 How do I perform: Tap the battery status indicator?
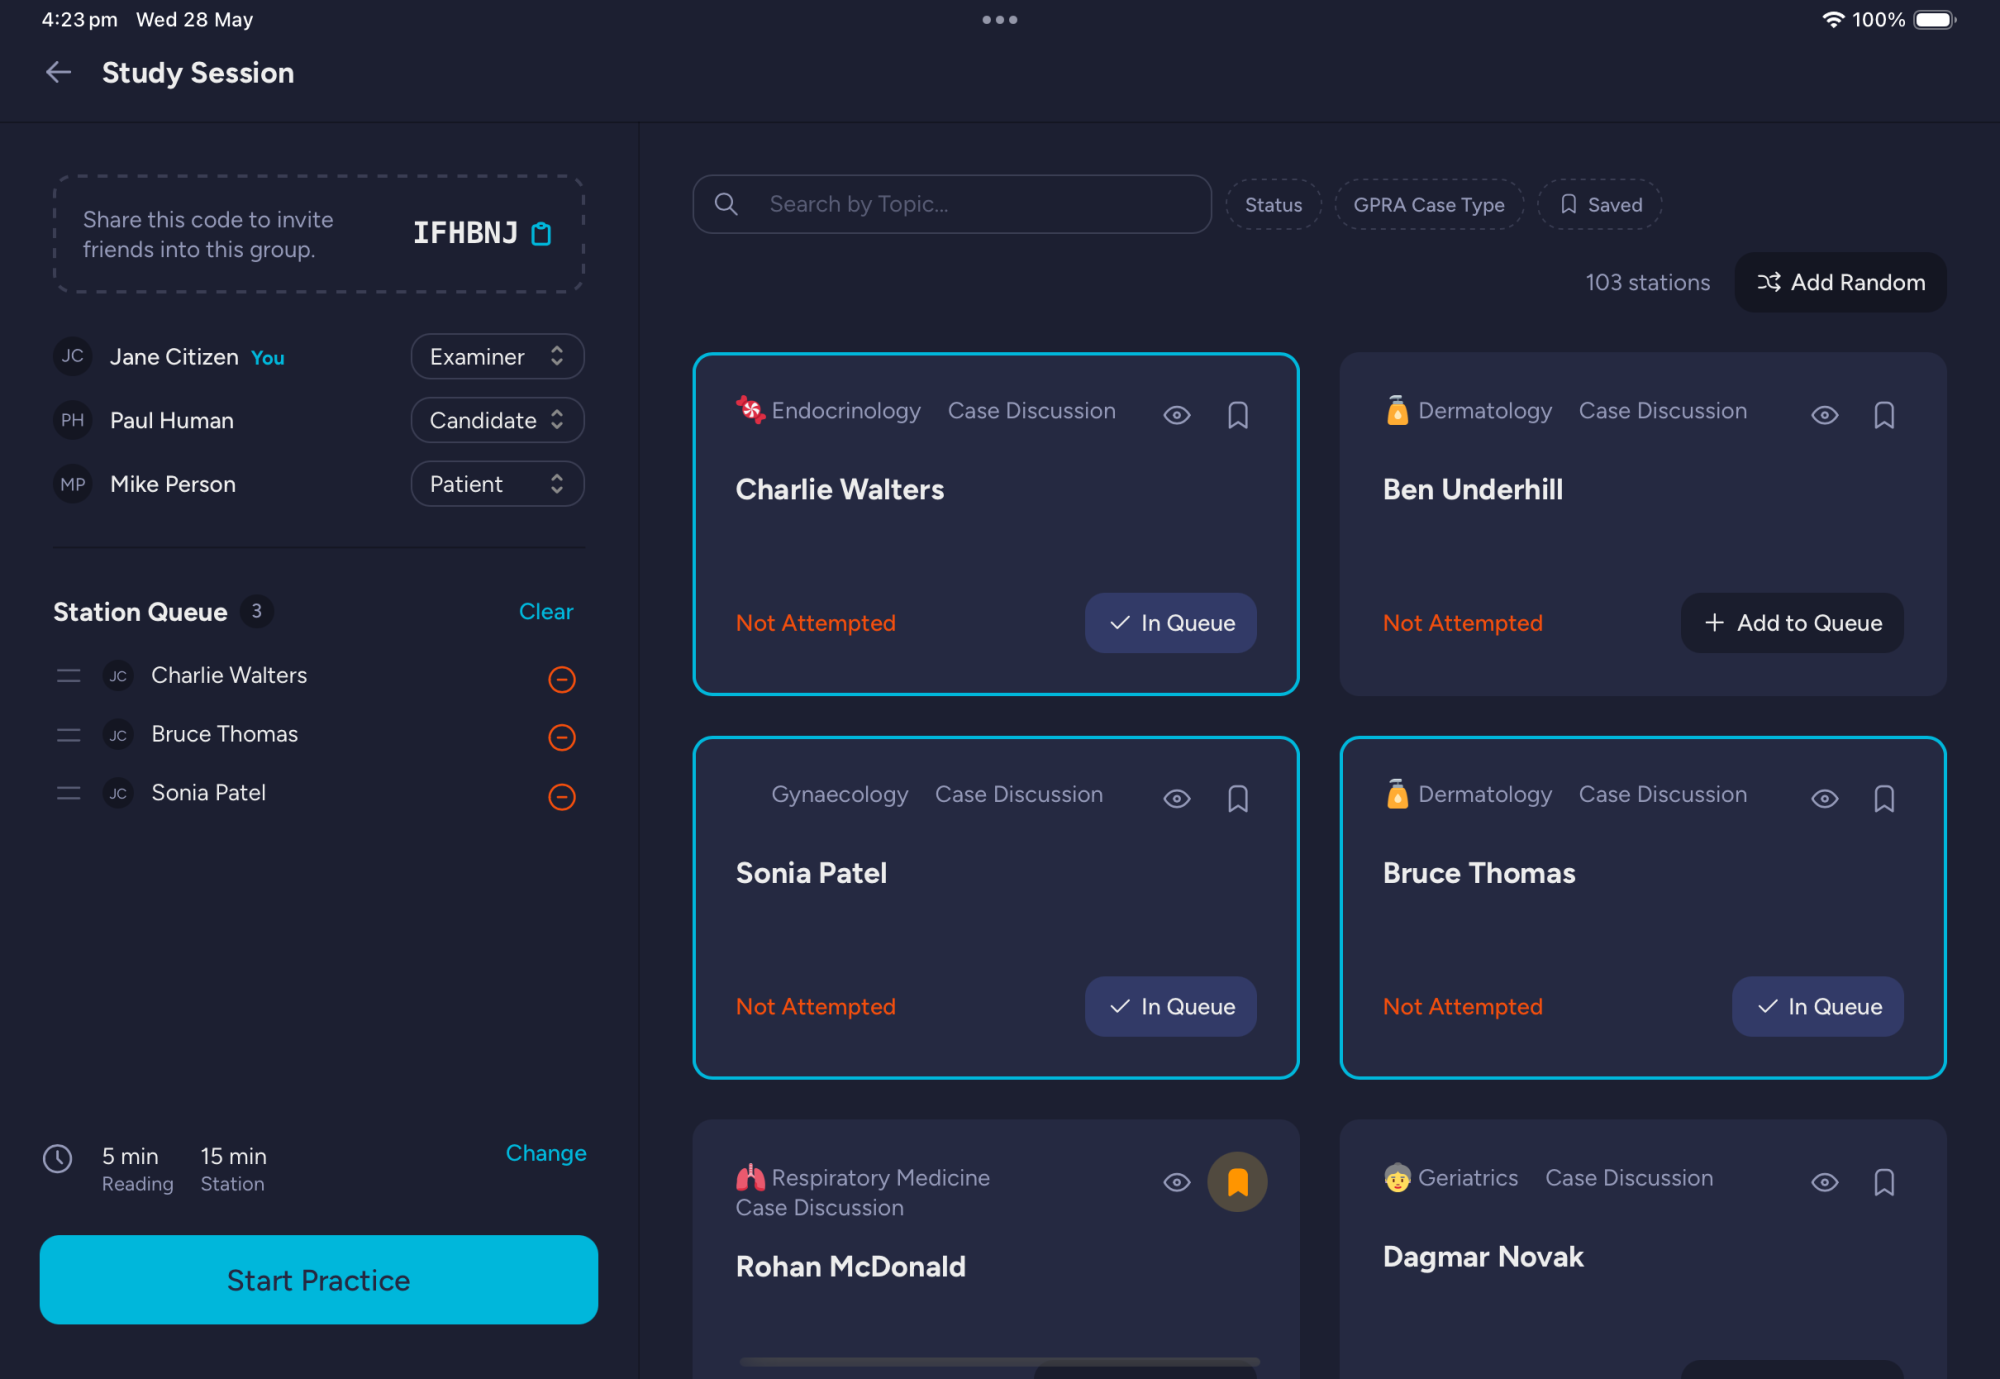click(1934, 19)
